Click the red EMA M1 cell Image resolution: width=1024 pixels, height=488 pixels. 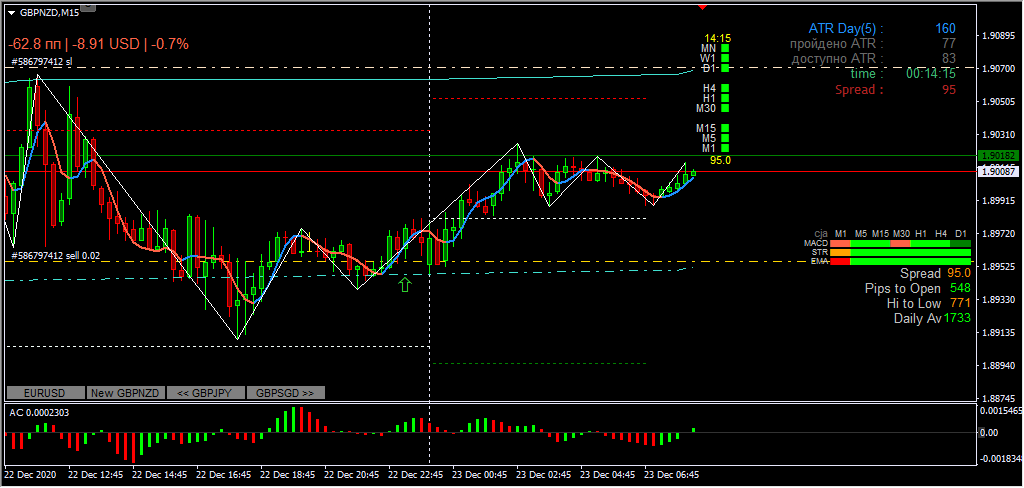click(x=840, y=261)
